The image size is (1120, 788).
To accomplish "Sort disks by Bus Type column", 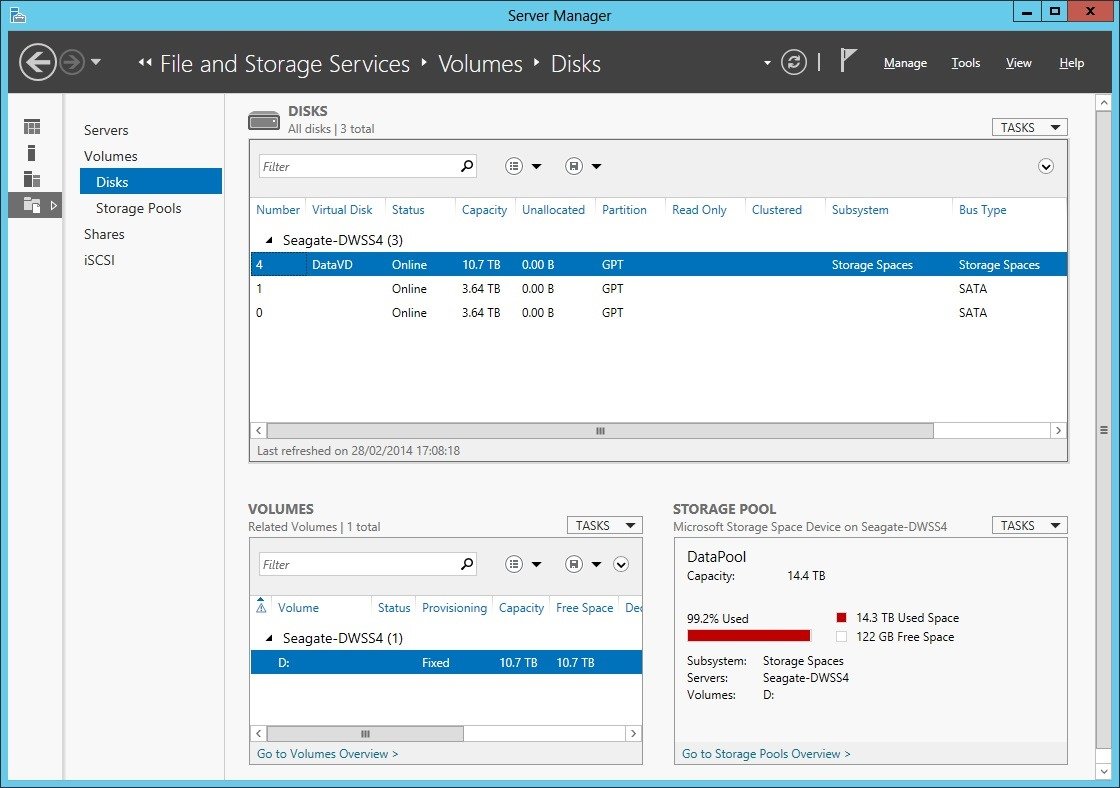I will coord(982,209).
